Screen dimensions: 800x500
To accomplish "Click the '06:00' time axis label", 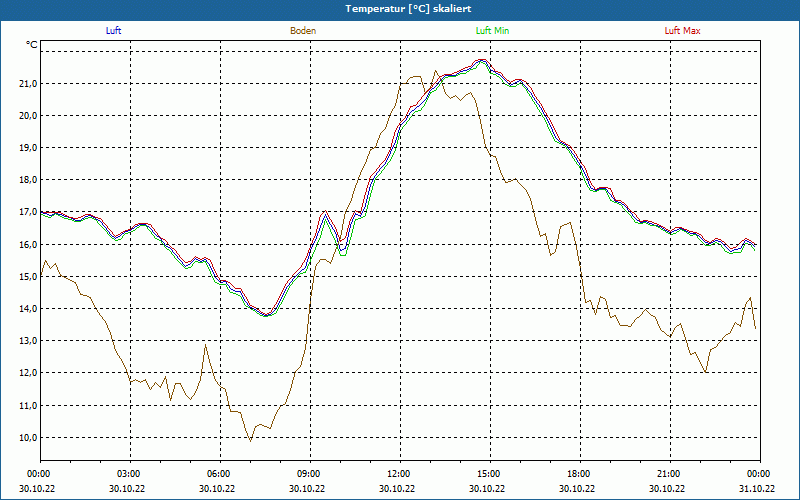I will pos(217,474).
